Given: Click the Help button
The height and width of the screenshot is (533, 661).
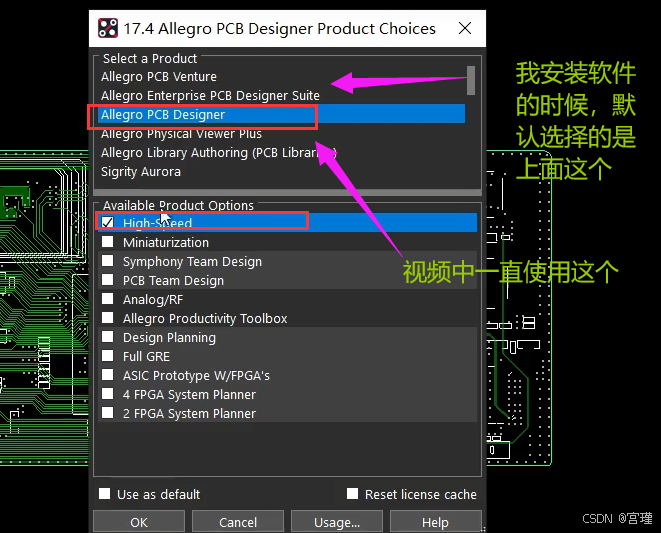Looking at the screenshot, I should [x=435, y=522].
